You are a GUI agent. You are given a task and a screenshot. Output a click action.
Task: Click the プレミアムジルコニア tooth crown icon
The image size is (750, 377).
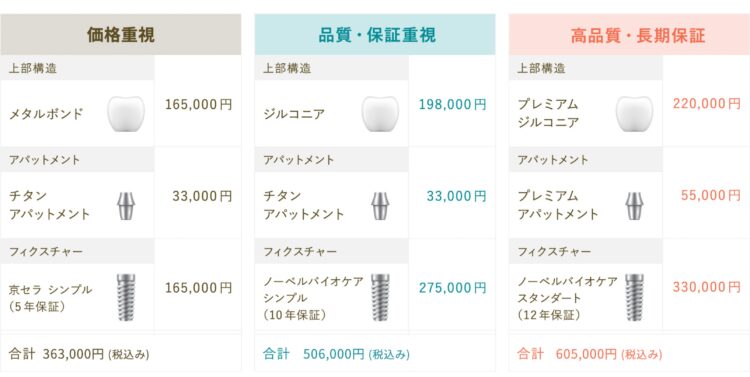tap(634, 114)
